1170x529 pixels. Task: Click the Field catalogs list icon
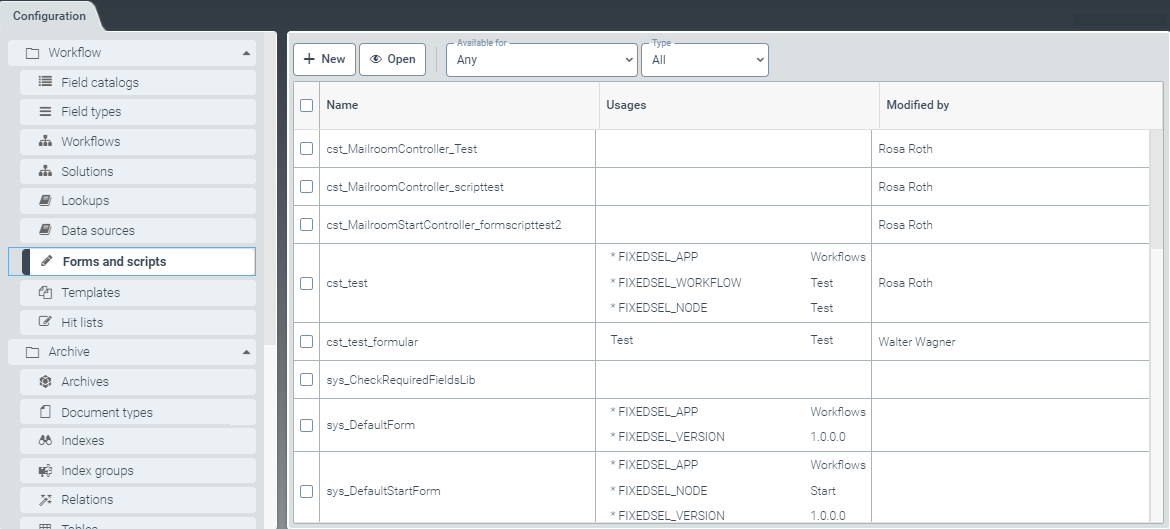point(45,82)
